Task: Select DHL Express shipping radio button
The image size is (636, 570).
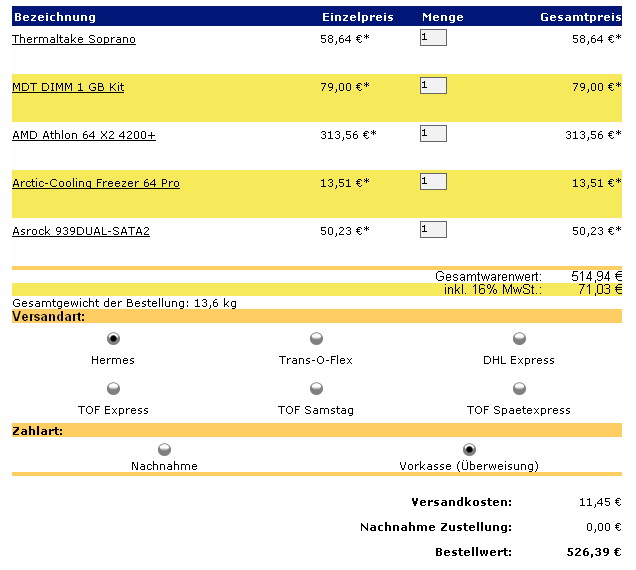Action: [520, 338]
